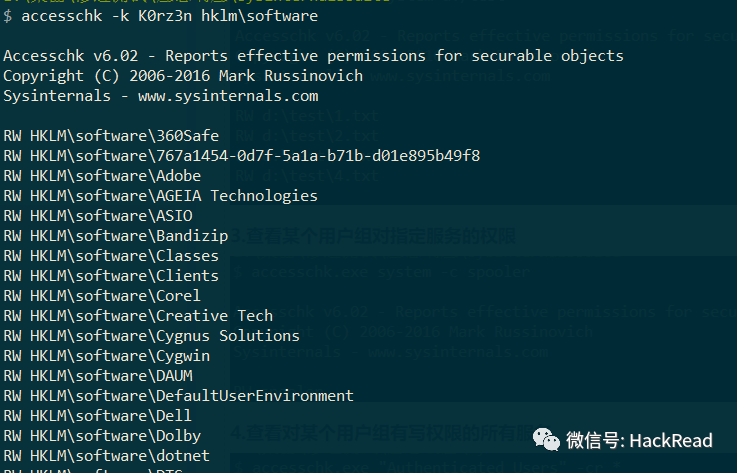Select the HKLM\software\360Safe line

[111, 136]
